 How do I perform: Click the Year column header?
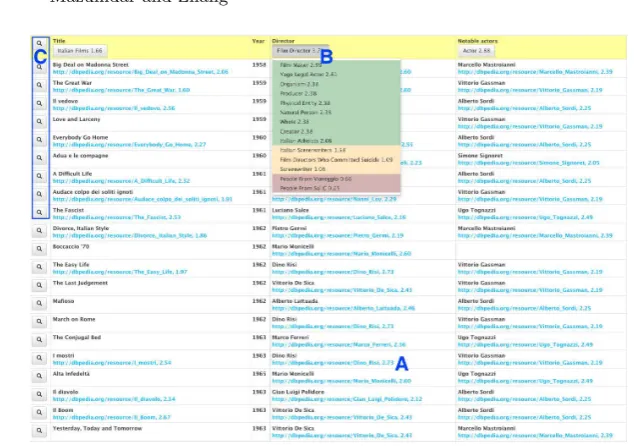coord(258,41)
